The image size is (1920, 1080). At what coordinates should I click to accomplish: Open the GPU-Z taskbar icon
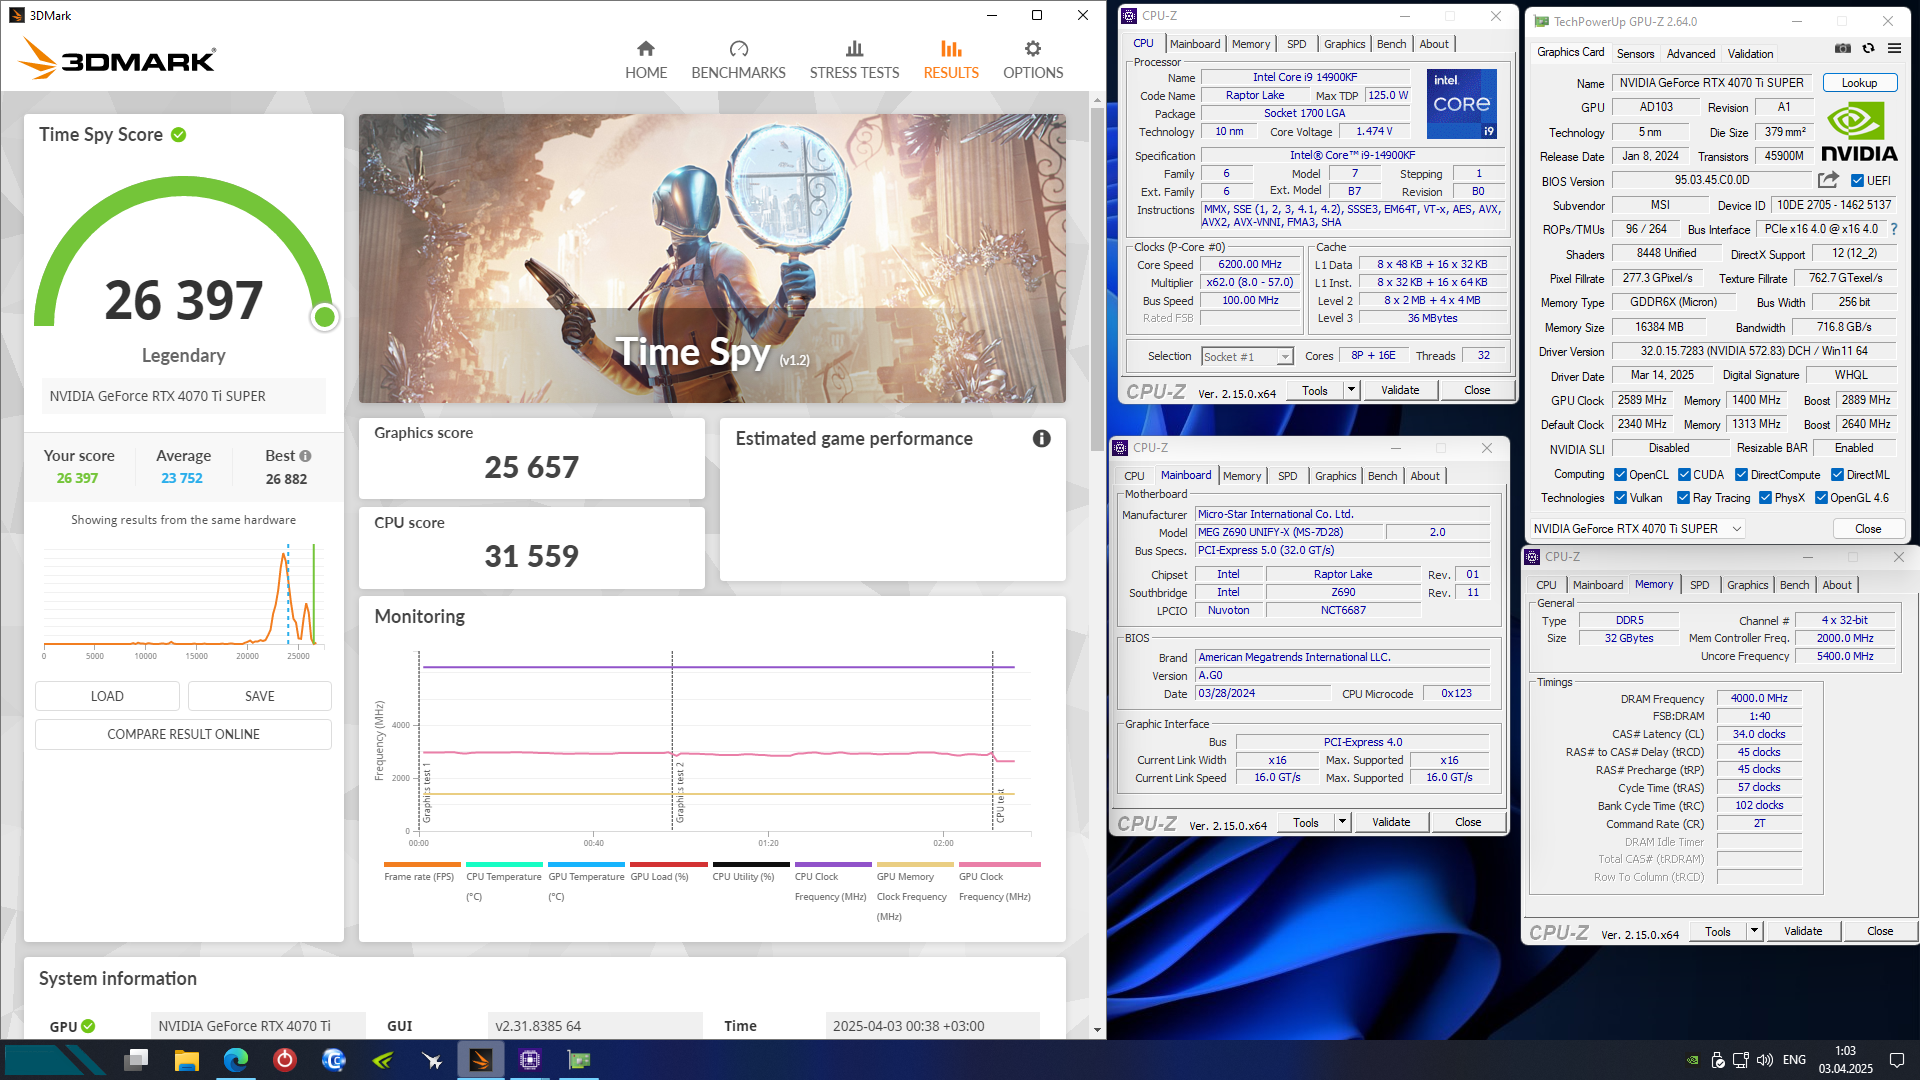[x=579, y=1060]
